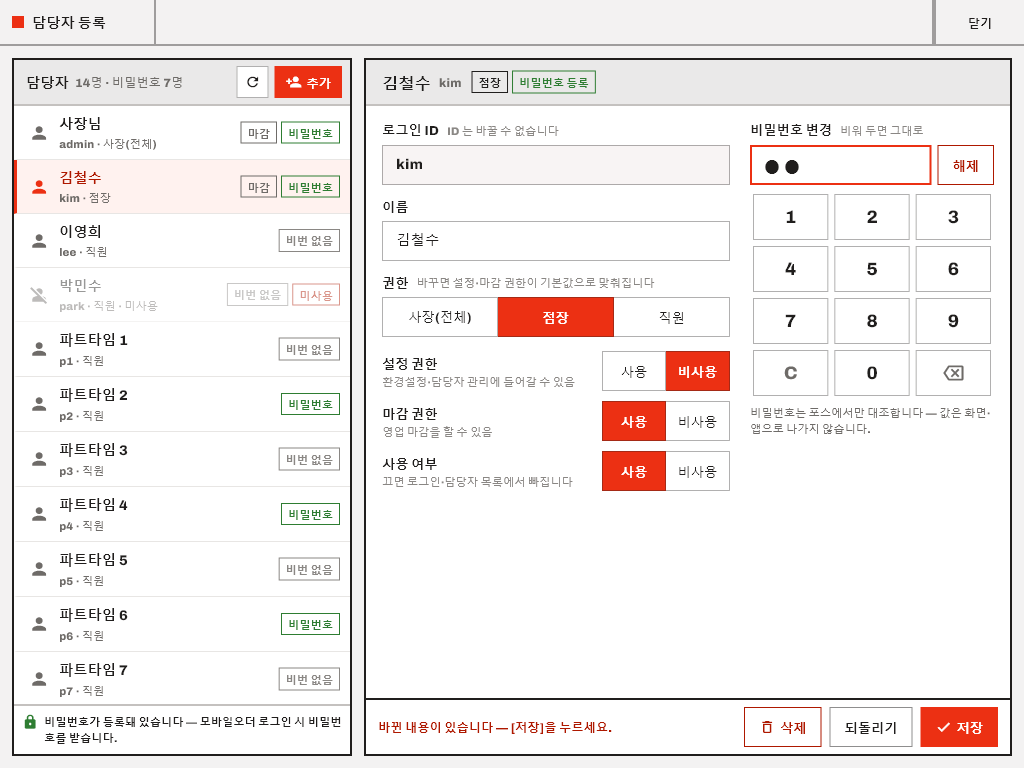The image size is (1024, 768).
Task: Click the 해제 button next to password field
Action: coord(965,165)
